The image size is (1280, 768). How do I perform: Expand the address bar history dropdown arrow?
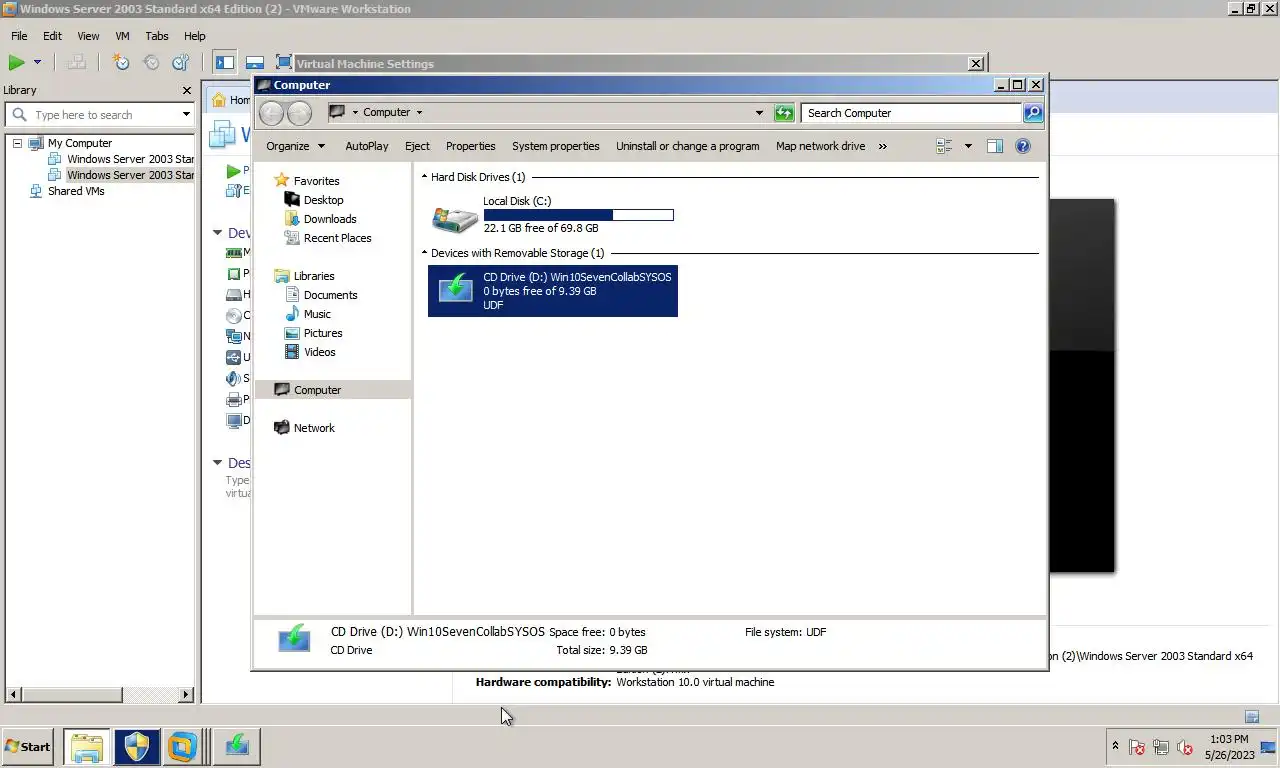pyautogui.click(x=759, y=113)
